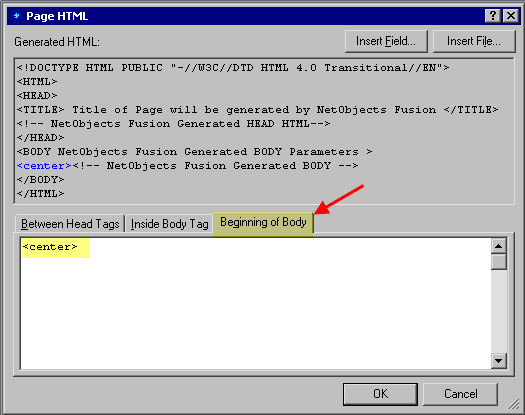Click the Generated HEAD HTML comment line
525x415 pixels.
point(173,124)
